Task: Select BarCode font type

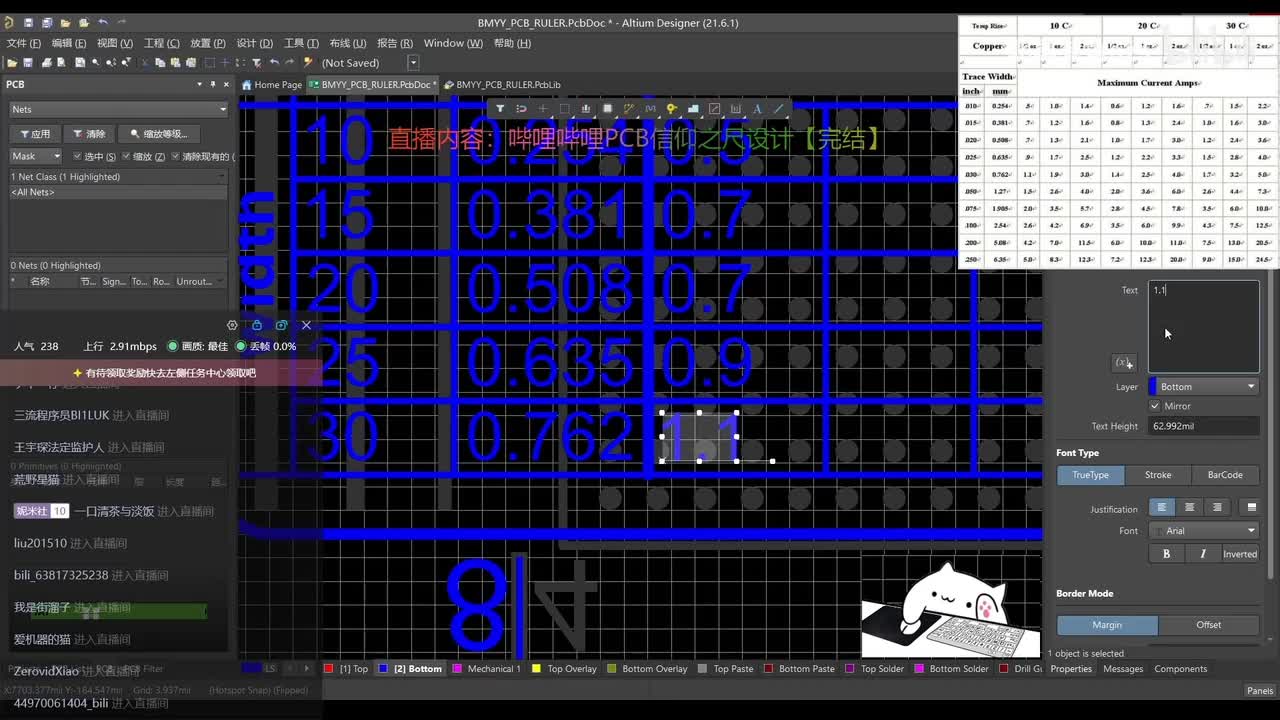Action: (x=1225, y=475)
